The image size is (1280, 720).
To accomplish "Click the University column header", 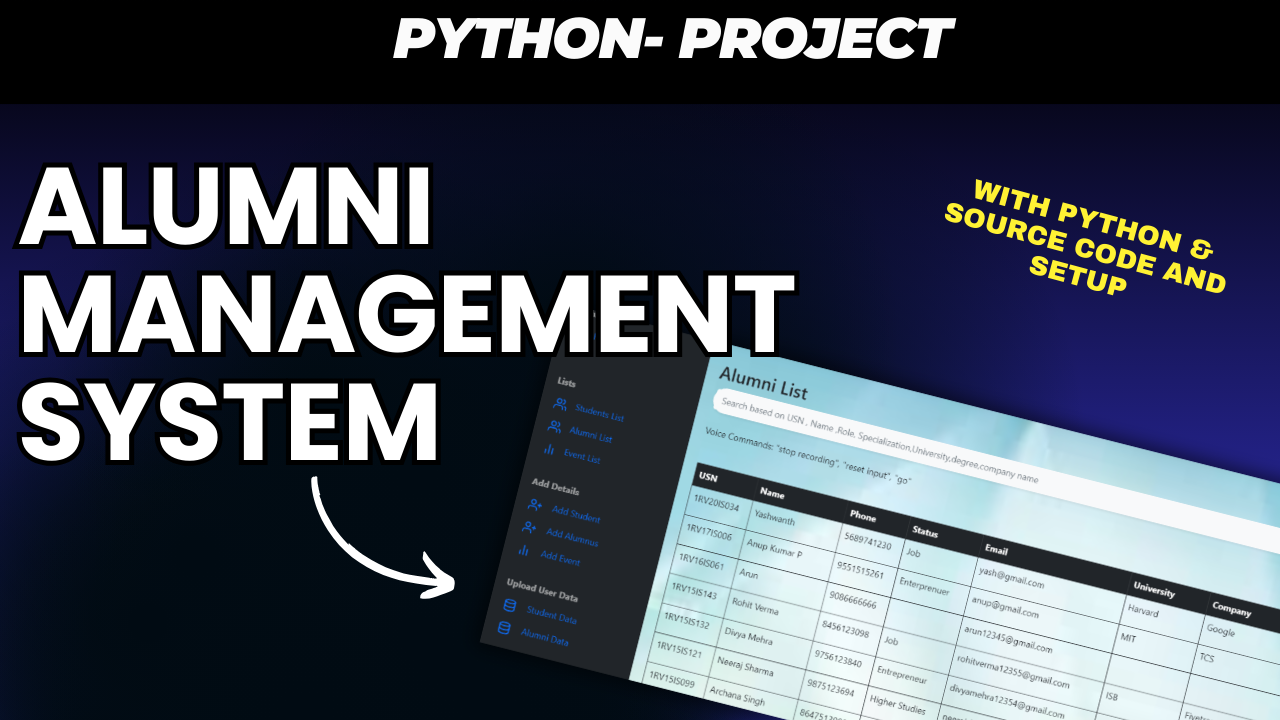I will click(1154, 590).
